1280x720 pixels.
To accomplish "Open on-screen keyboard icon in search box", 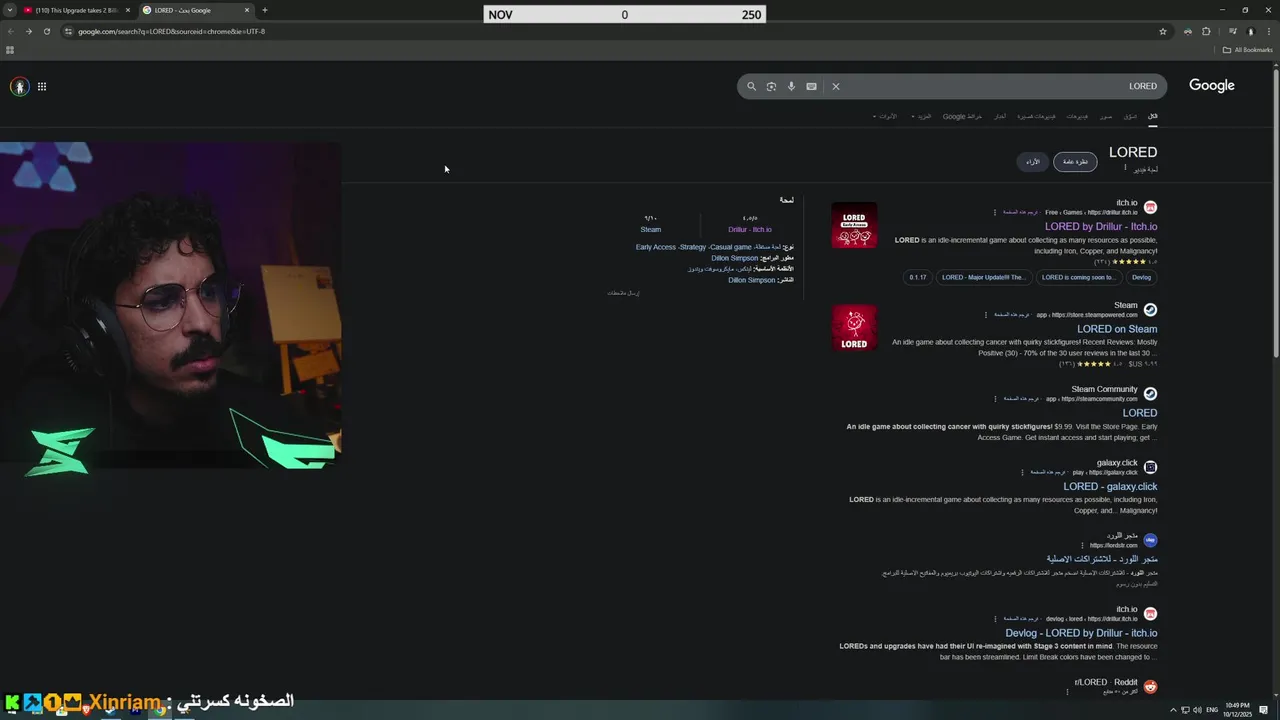I will pyautogui.click(x=811, y=86).
